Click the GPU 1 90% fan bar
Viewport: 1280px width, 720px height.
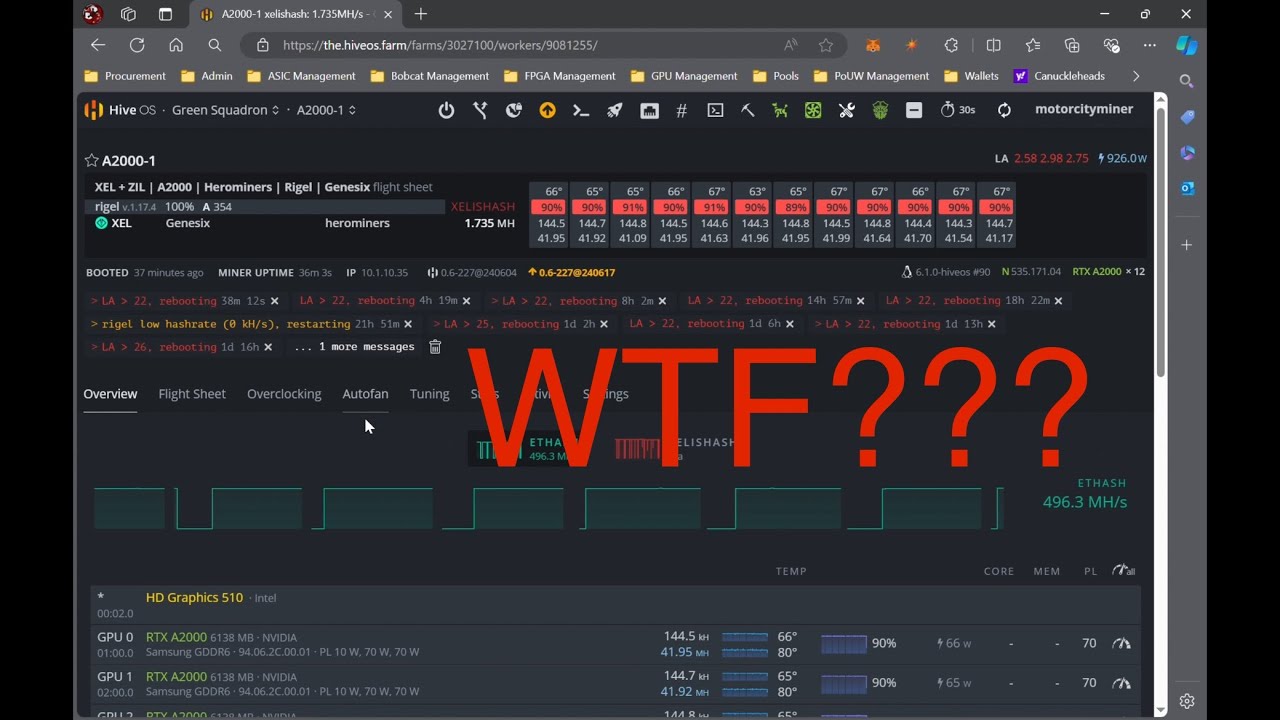(x=844, y=683)
